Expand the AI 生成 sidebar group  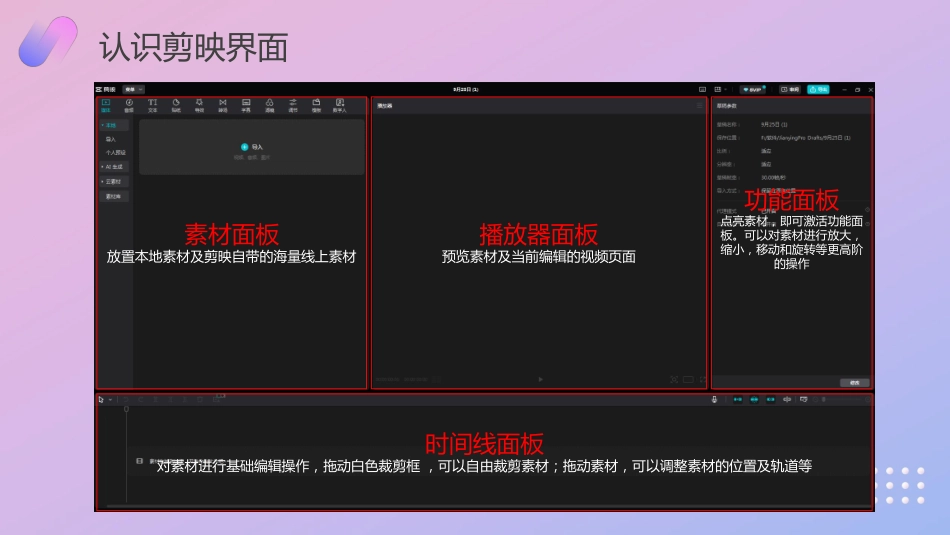(114, 167)
